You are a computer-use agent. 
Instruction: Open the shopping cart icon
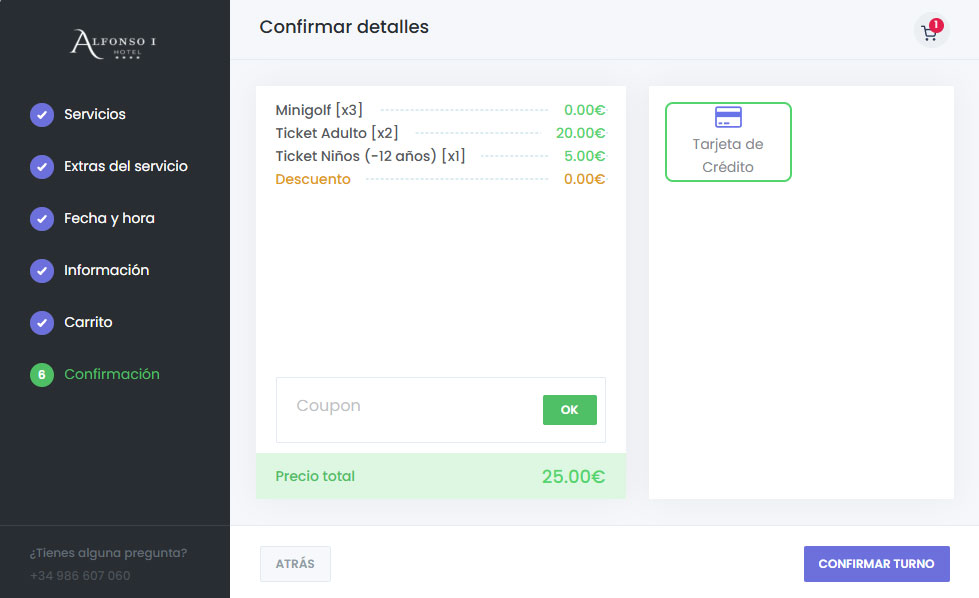pos(929,33)
